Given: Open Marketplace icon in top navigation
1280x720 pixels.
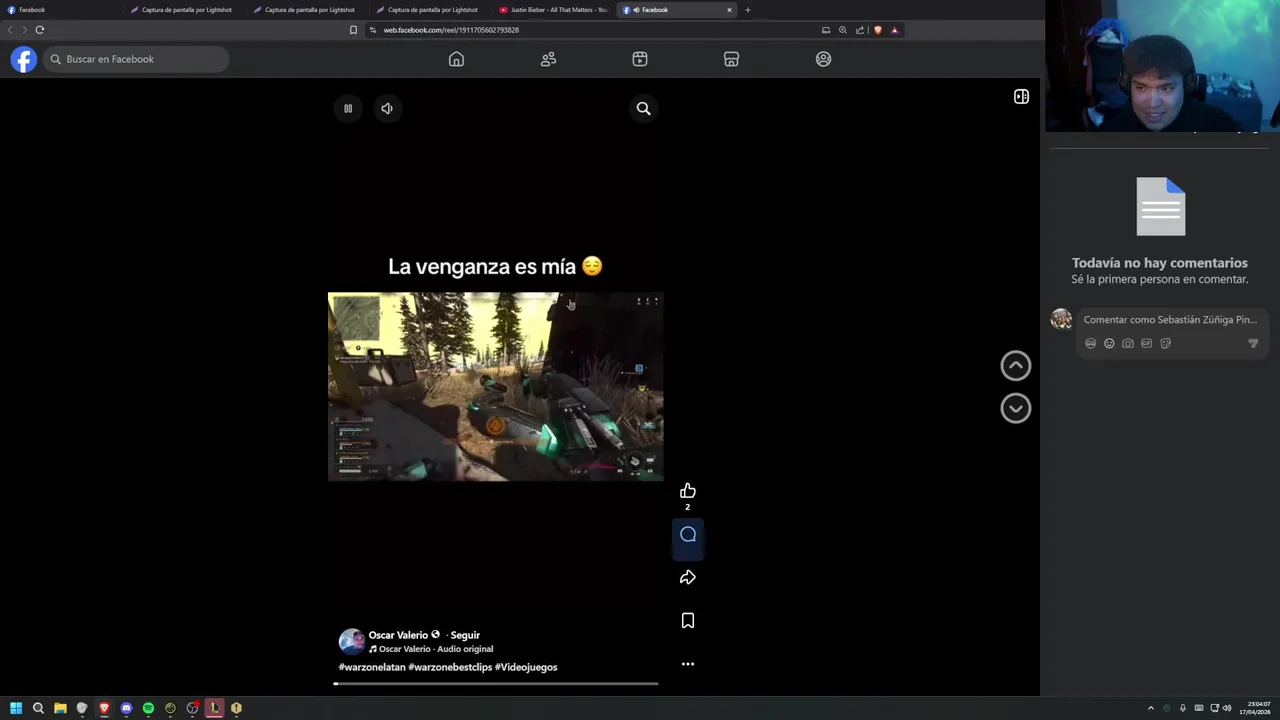Looking at the screenshot, I should click(x=731, y=59).
